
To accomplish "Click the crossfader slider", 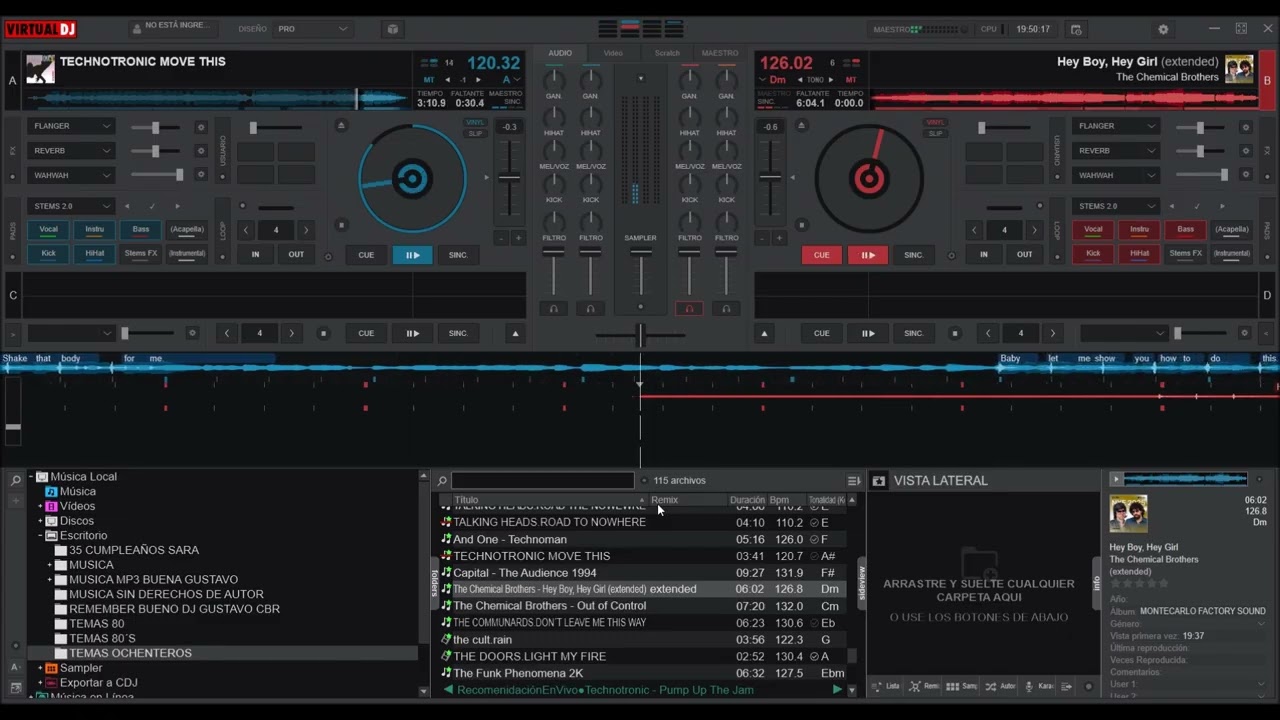I will point(641,335).
